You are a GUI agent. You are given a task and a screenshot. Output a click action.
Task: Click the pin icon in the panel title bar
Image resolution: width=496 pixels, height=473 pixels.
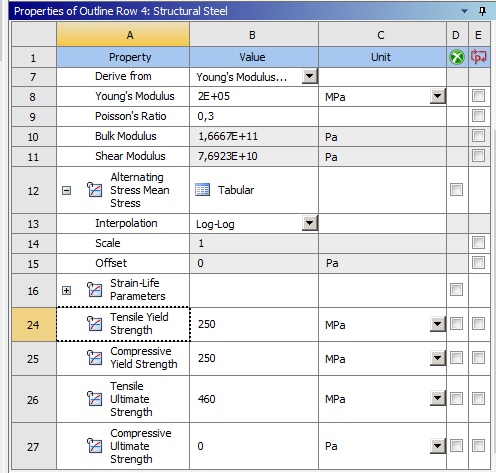tap(482, 11)
